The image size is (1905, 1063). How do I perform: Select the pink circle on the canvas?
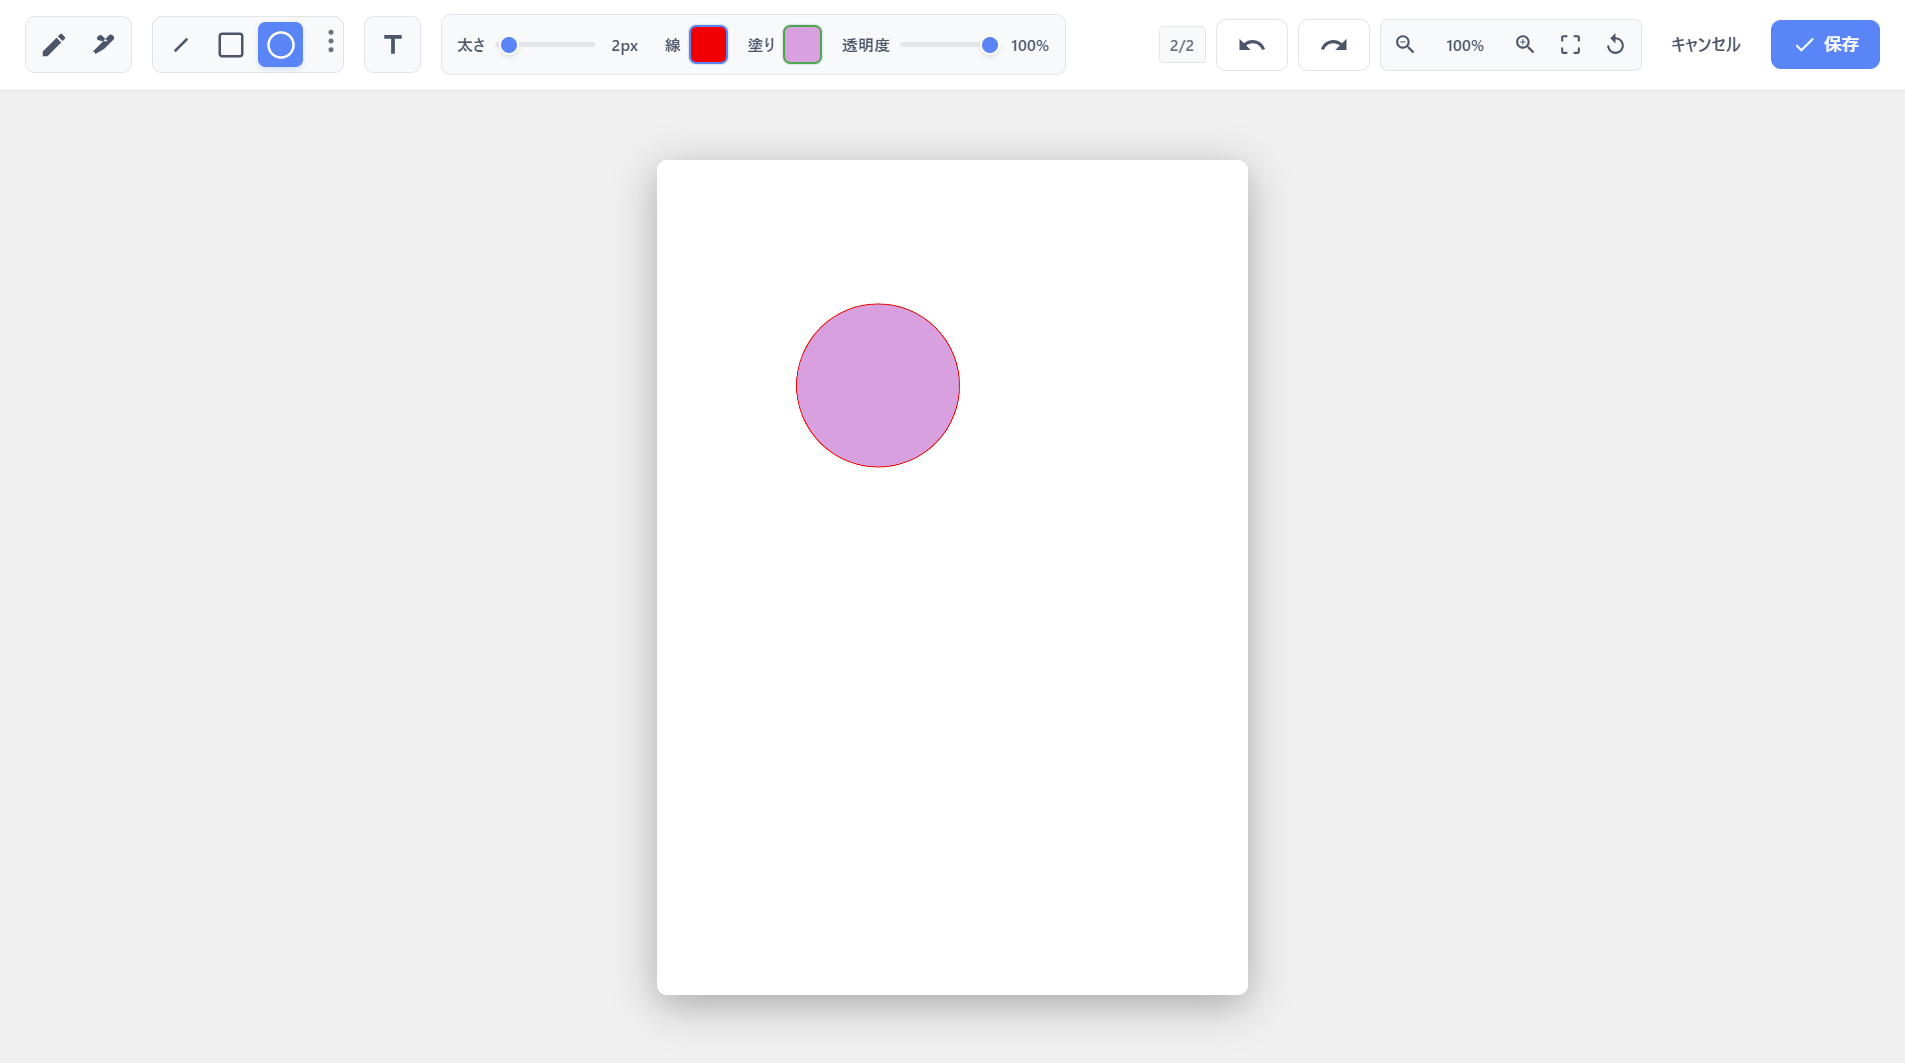tap(877, 385)
